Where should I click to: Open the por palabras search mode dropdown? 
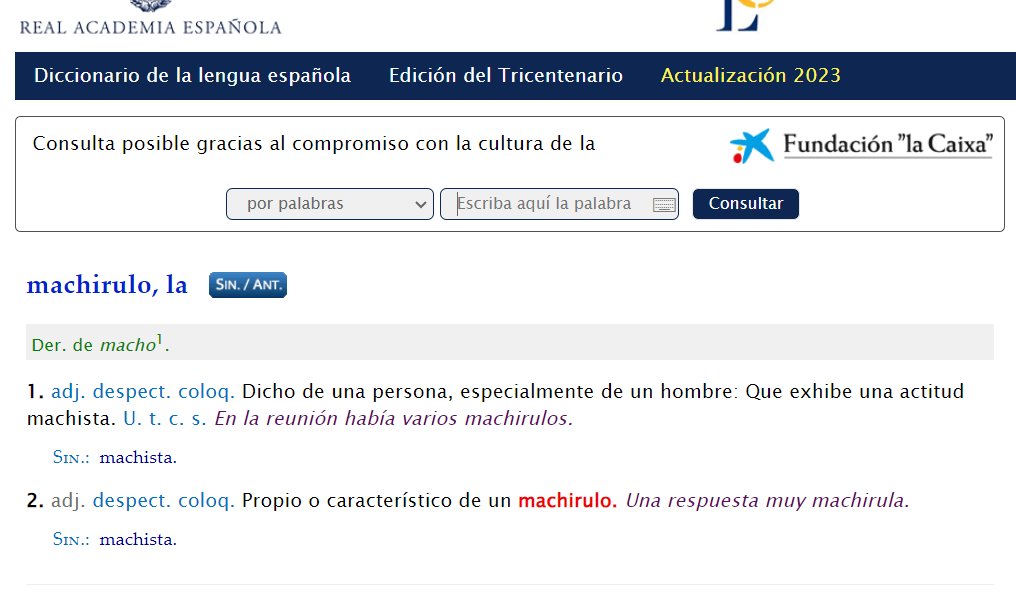329,204
